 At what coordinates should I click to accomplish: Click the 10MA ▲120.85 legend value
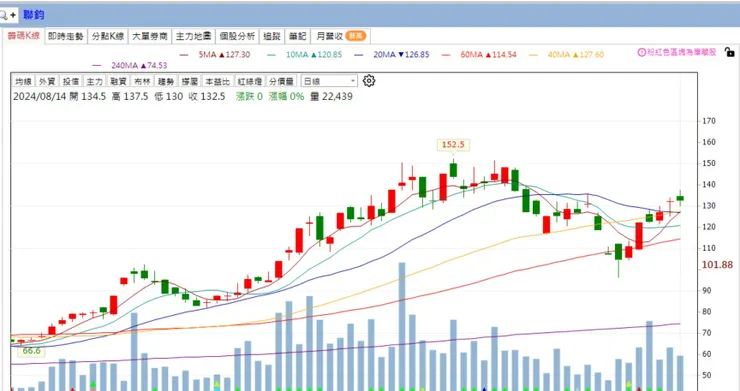(314, 55)
